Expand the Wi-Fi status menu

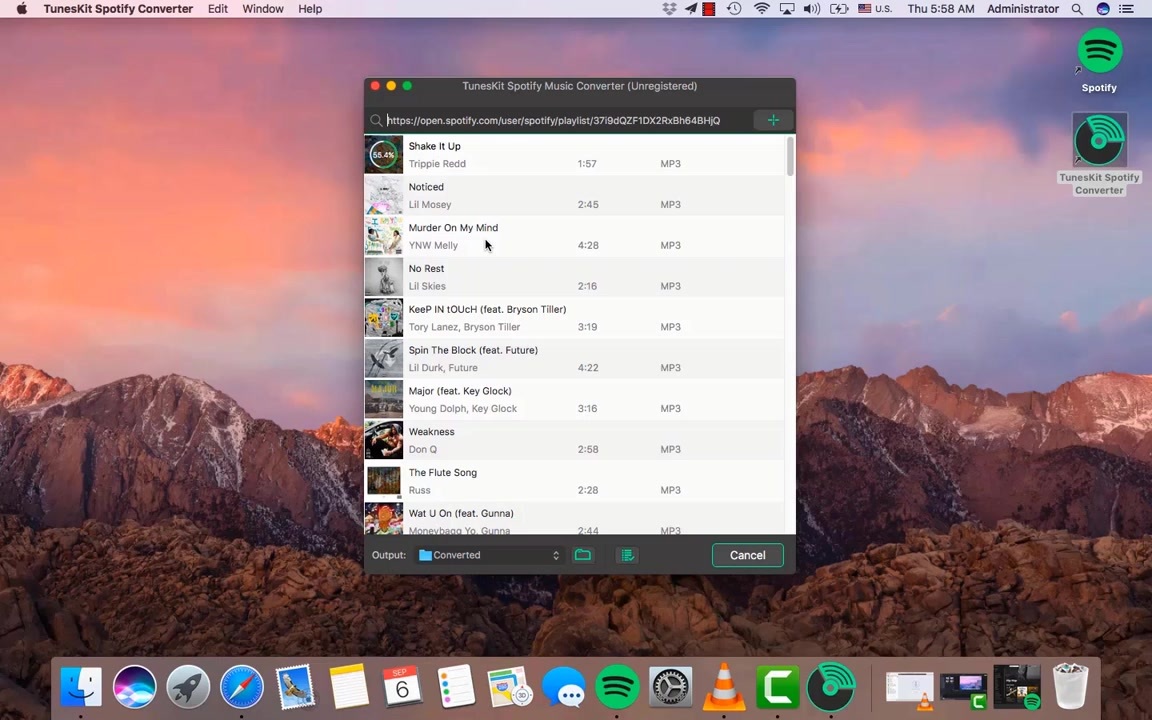(762, 9)
